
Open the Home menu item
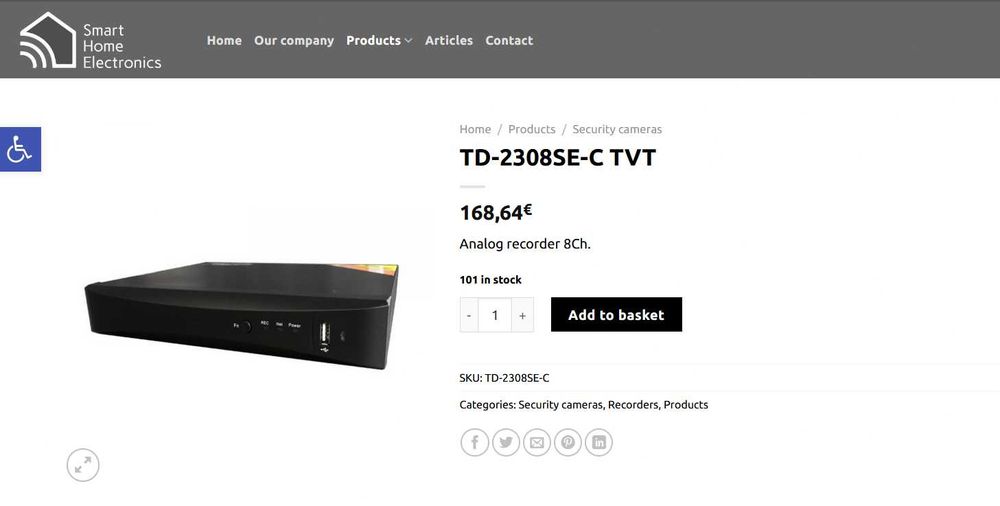pyautogui.click(x=224, y=40)
